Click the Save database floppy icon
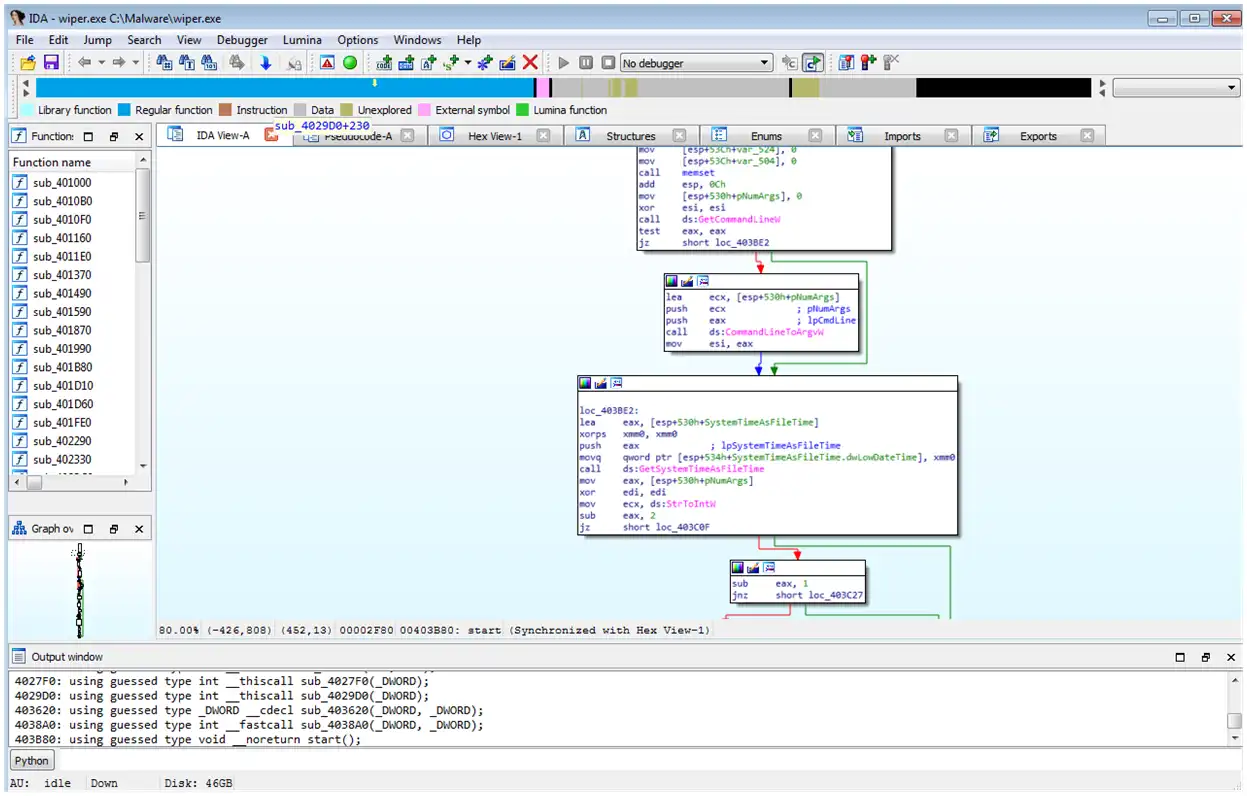Viewport: 1247px width, 796px height. [x=50, y=63]
